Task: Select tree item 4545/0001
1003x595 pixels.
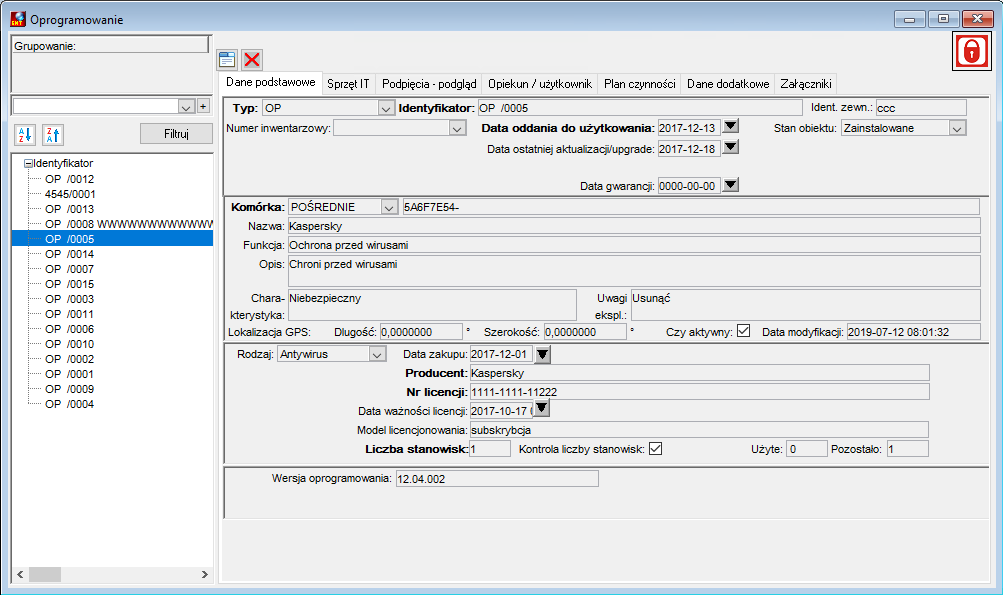Action: click(x=70, y=194)
